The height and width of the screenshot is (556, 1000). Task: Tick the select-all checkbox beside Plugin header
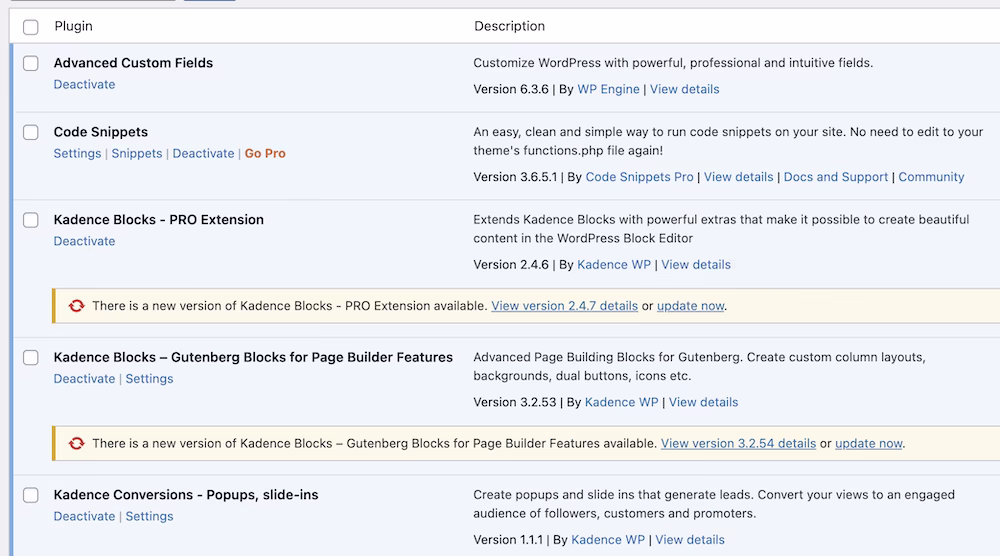point(31,27)
